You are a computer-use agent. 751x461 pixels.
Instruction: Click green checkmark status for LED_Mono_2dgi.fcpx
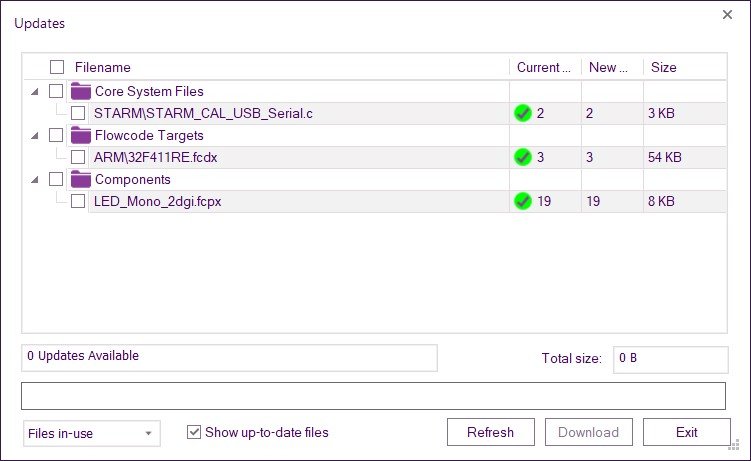click(523, 202)
